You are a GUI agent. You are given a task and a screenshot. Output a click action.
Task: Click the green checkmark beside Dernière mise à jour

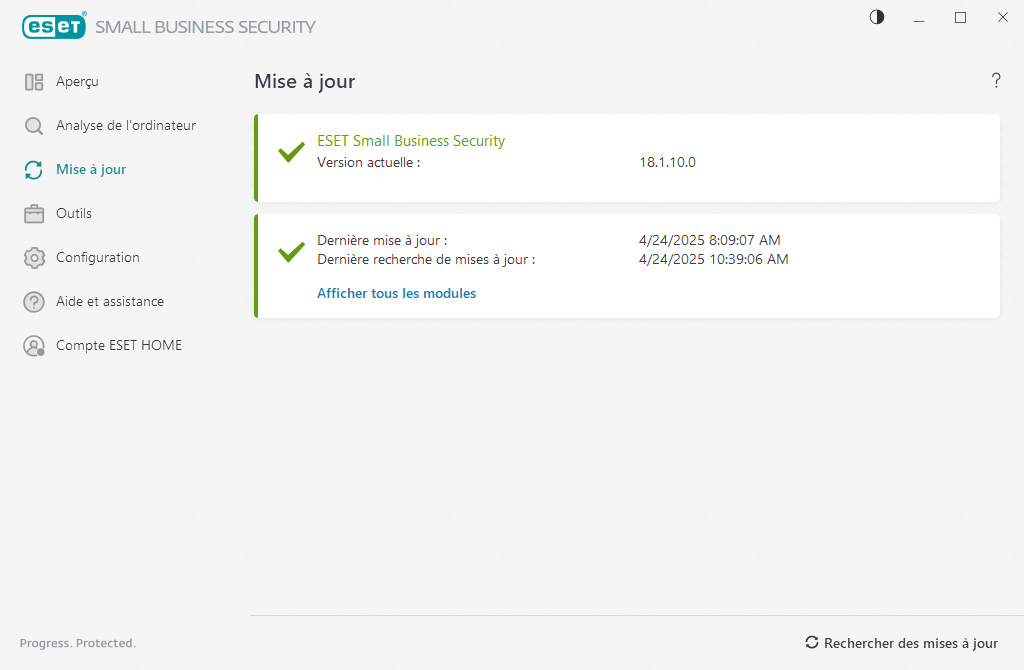click(291, 251)
